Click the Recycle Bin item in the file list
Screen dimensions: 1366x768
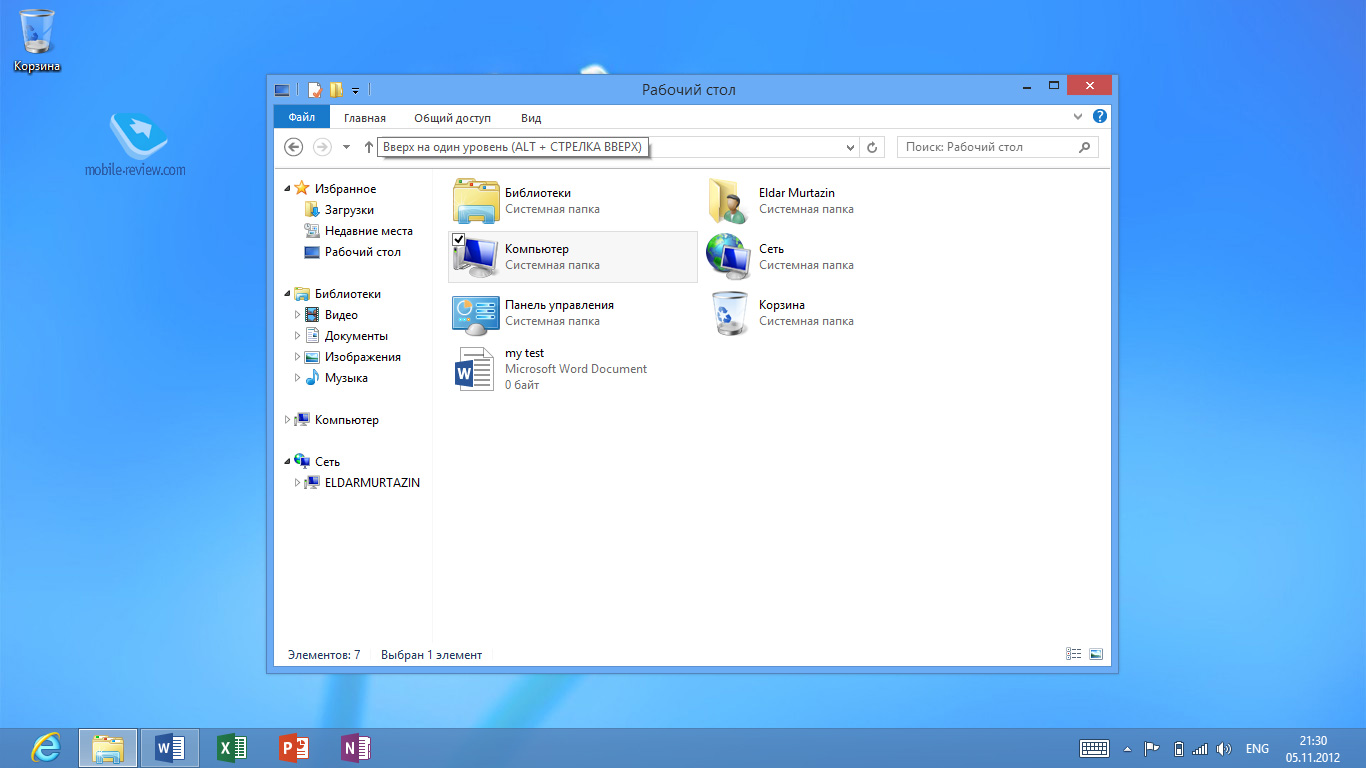728,313
